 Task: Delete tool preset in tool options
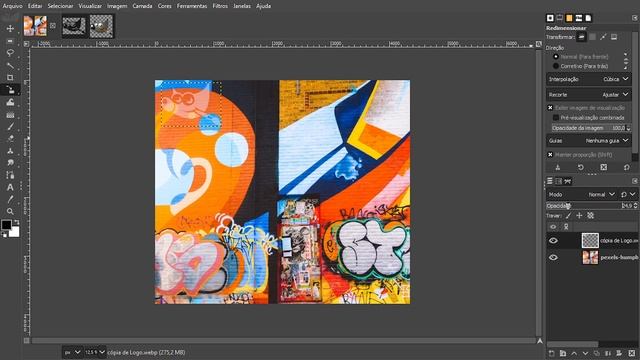604,167
